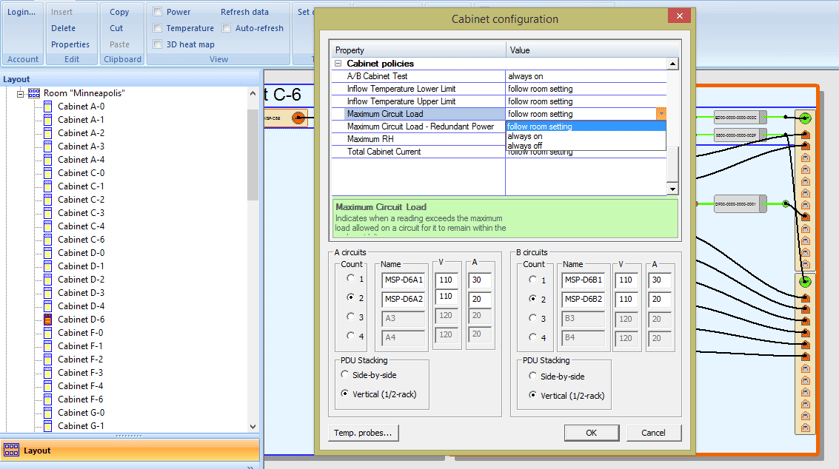Select A circuits count 1 radio

pos(350,278)
